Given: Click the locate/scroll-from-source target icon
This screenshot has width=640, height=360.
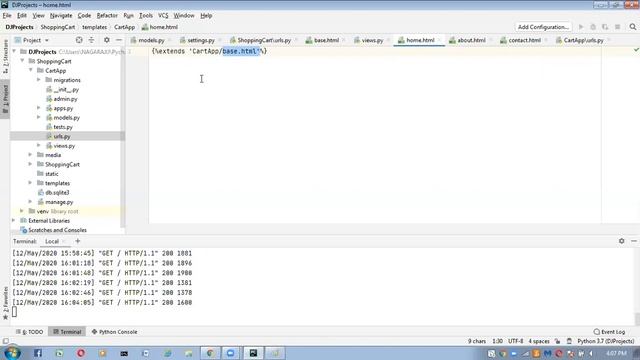Looking at the screenshot, I should 79,40.
